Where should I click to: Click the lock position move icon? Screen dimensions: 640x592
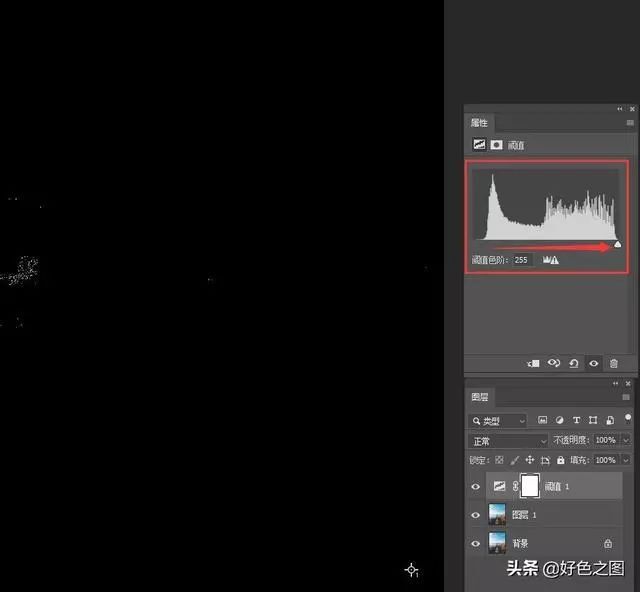[529, 460]
